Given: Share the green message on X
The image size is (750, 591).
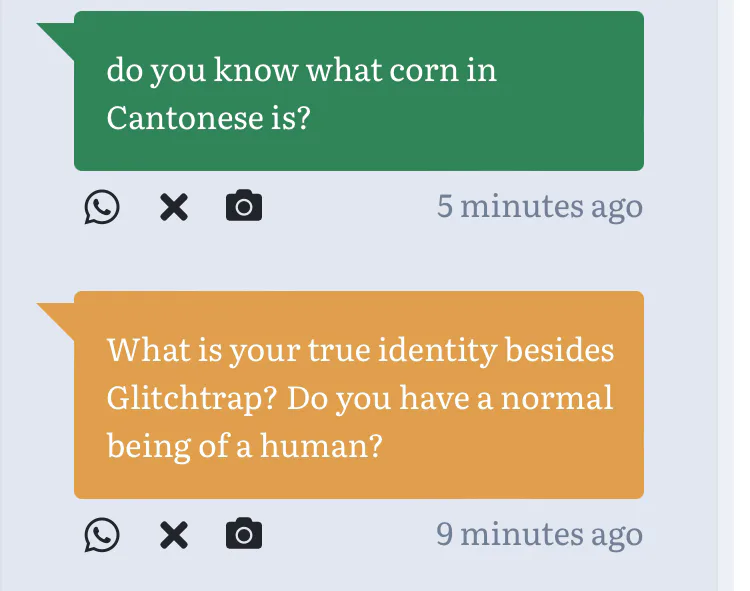Looking at the screenshot, I should (x=174, y=208).
